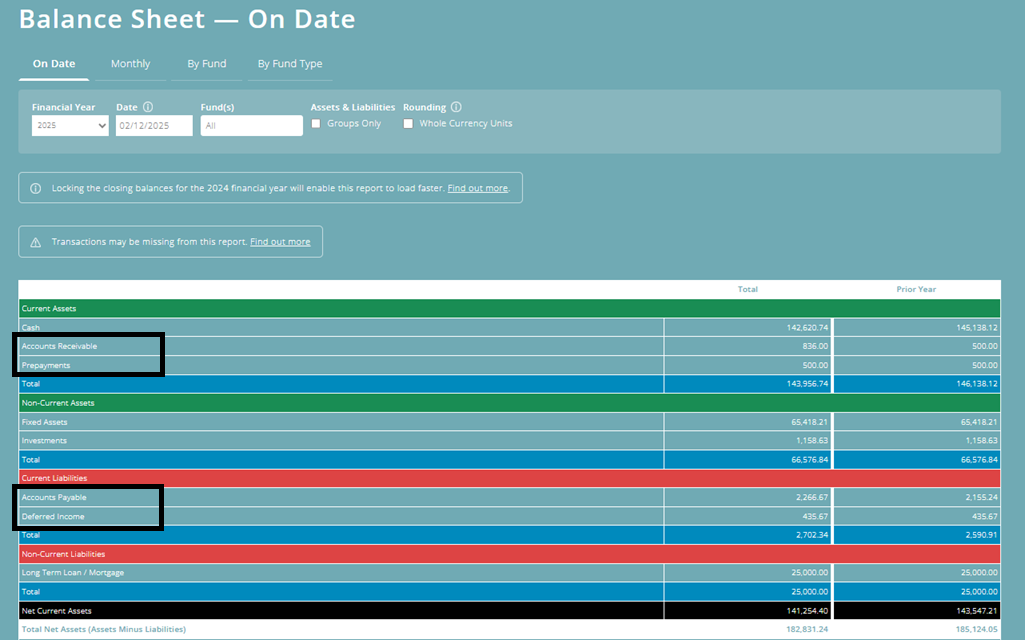Click the warning triangle icon in transactions notice

point(36,242)
